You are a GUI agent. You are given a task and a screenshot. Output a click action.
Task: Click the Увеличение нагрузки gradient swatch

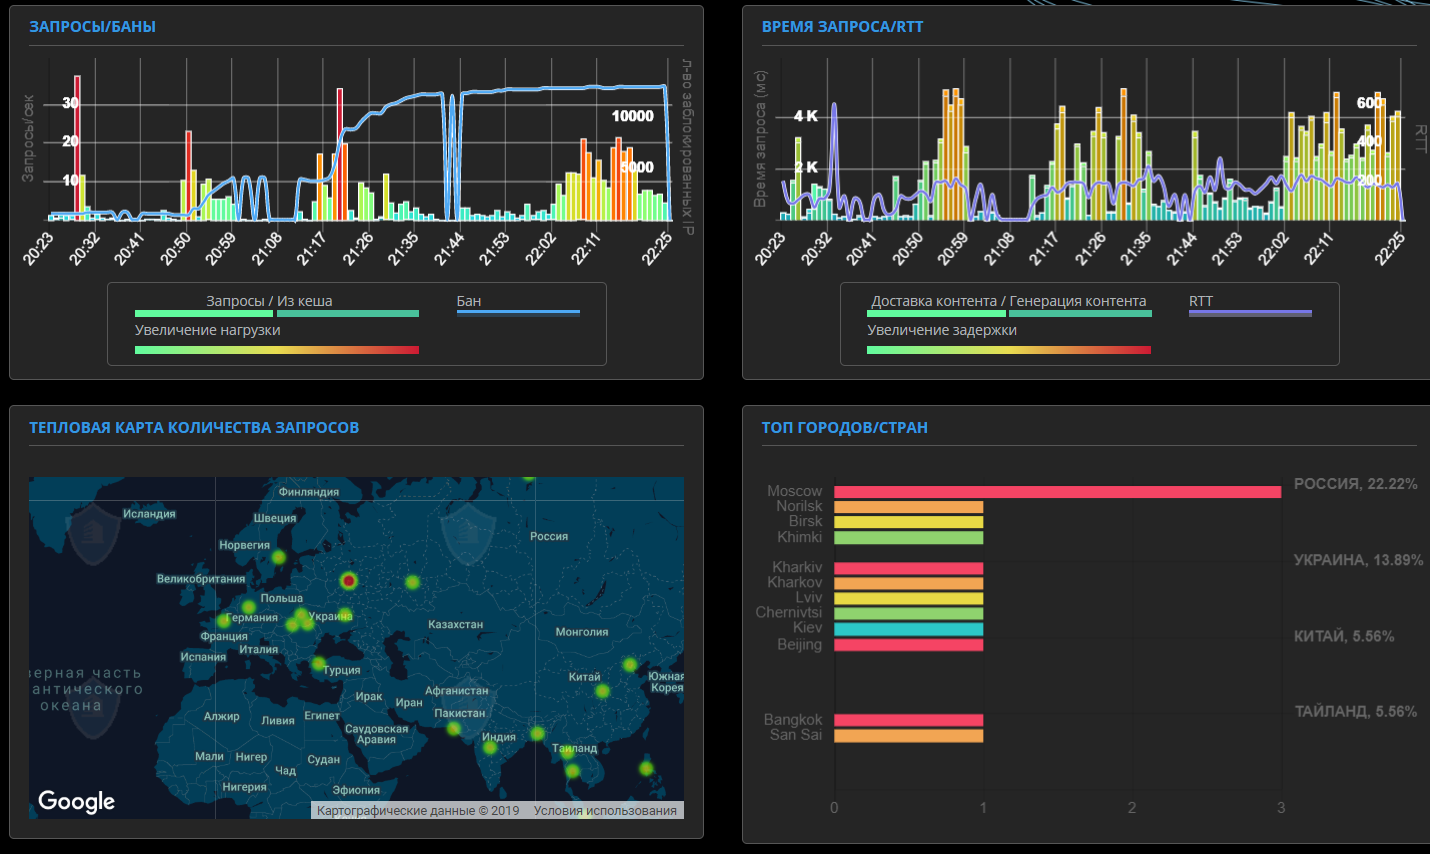tap(277, 350)
